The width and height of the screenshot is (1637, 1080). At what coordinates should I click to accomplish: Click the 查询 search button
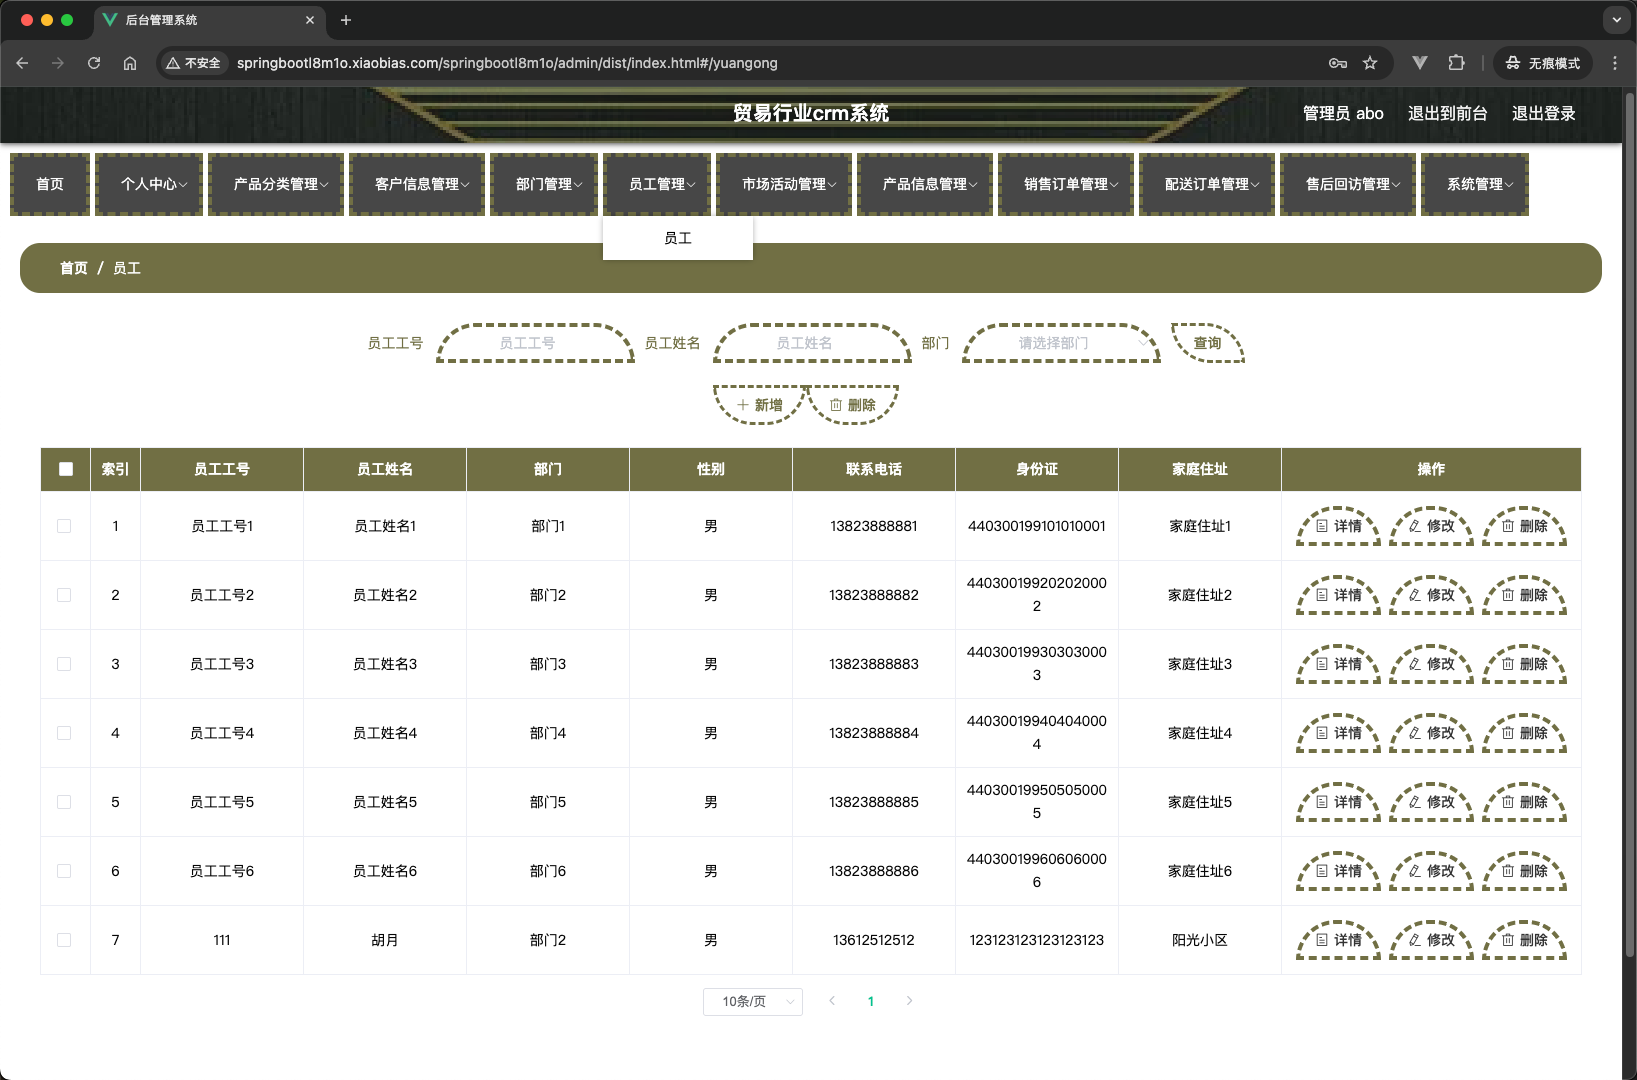coord(1208,343)
